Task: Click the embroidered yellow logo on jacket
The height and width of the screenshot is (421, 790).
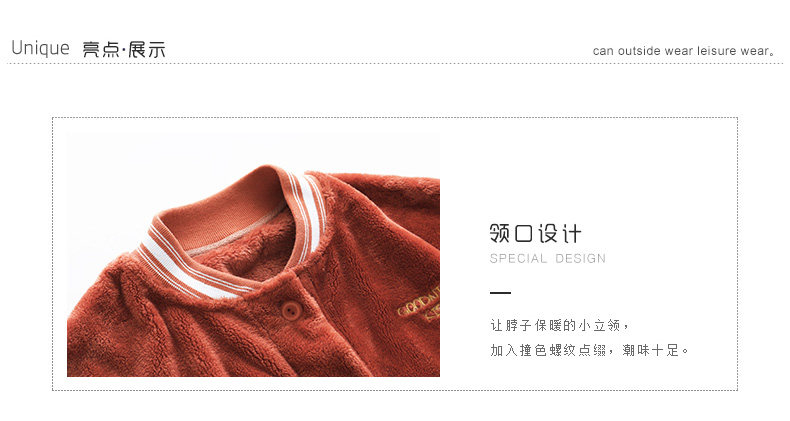Action: tap(419, 304)
